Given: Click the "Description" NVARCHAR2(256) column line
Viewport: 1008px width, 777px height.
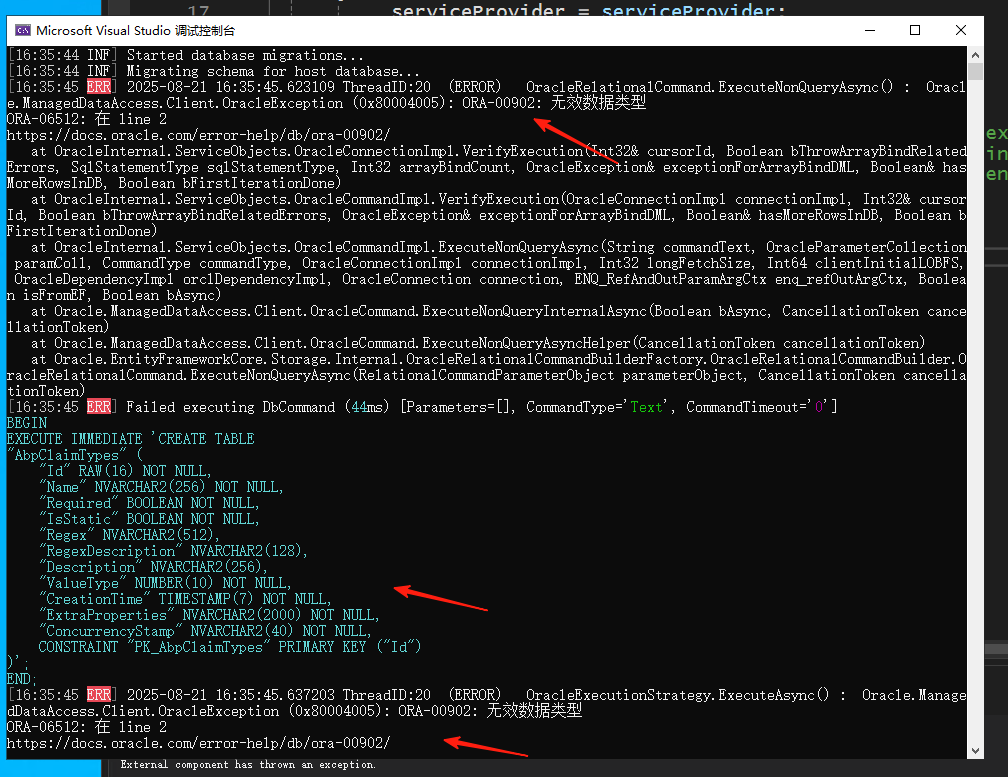Looking at the screenshot, I should click(x=154, y=567).
